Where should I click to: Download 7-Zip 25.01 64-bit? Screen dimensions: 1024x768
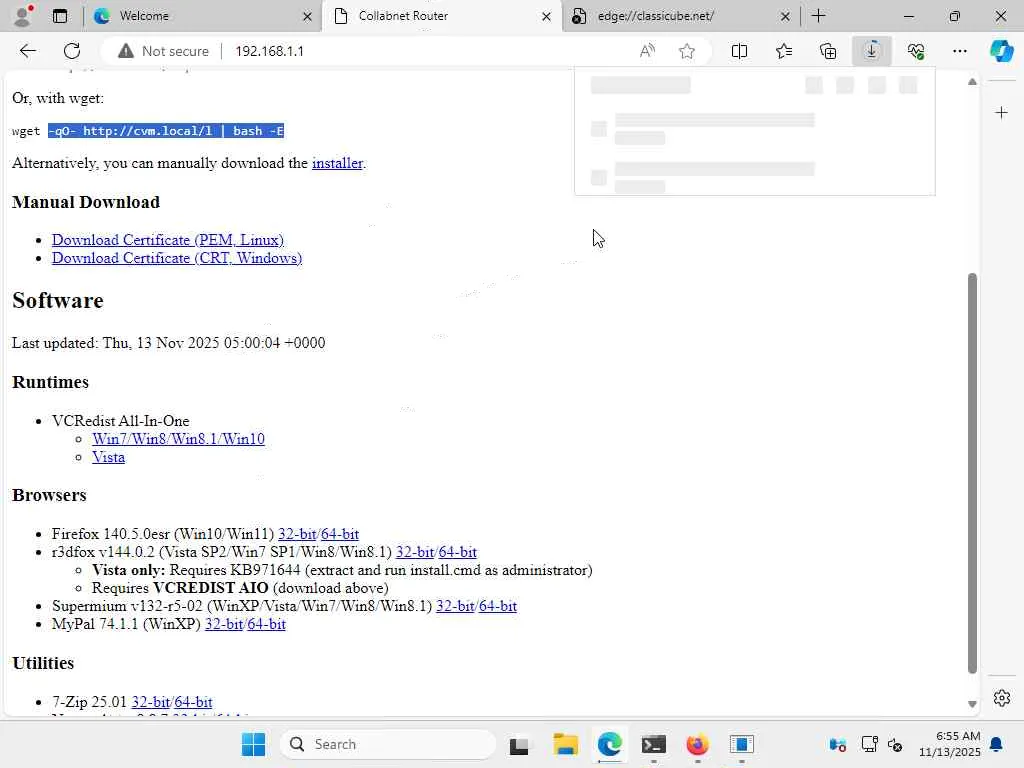[193, 701]
